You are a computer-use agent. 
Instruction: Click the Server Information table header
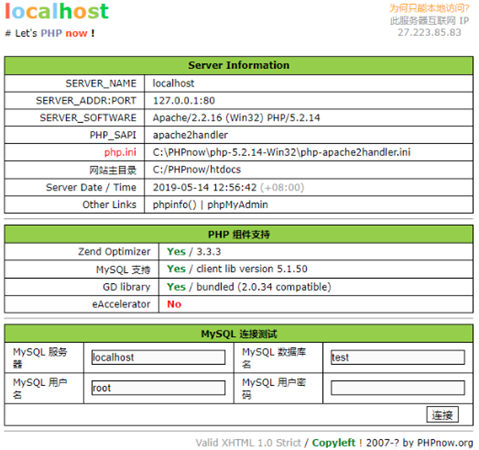click(x=239, y=65)
